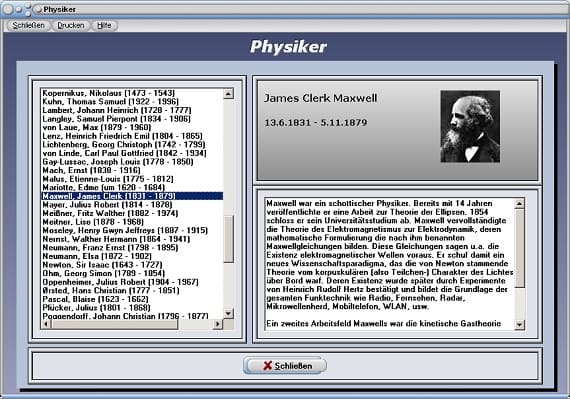View the James Clerk Maxwell portrait photo
This screenshot has height=399, width=570.
(470, 126)
